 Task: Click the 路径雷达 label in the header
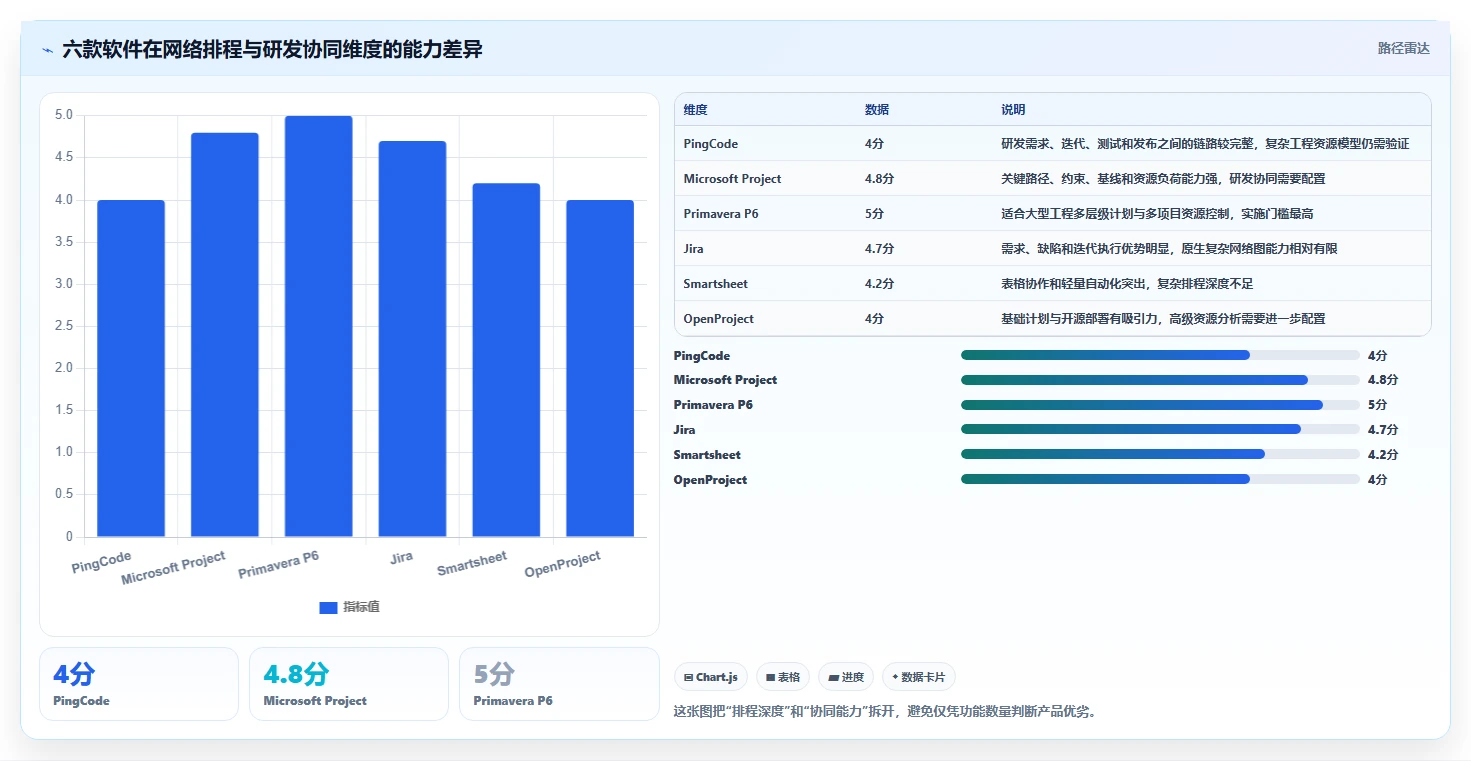1404,48
